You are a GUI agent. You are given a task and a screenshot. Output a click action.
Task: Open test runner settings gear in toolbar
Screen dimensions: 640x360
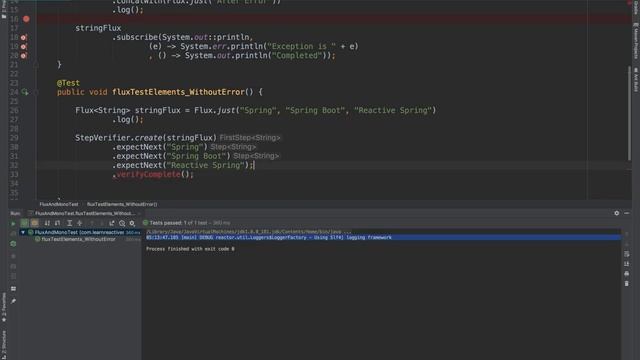tap(132, 223)
